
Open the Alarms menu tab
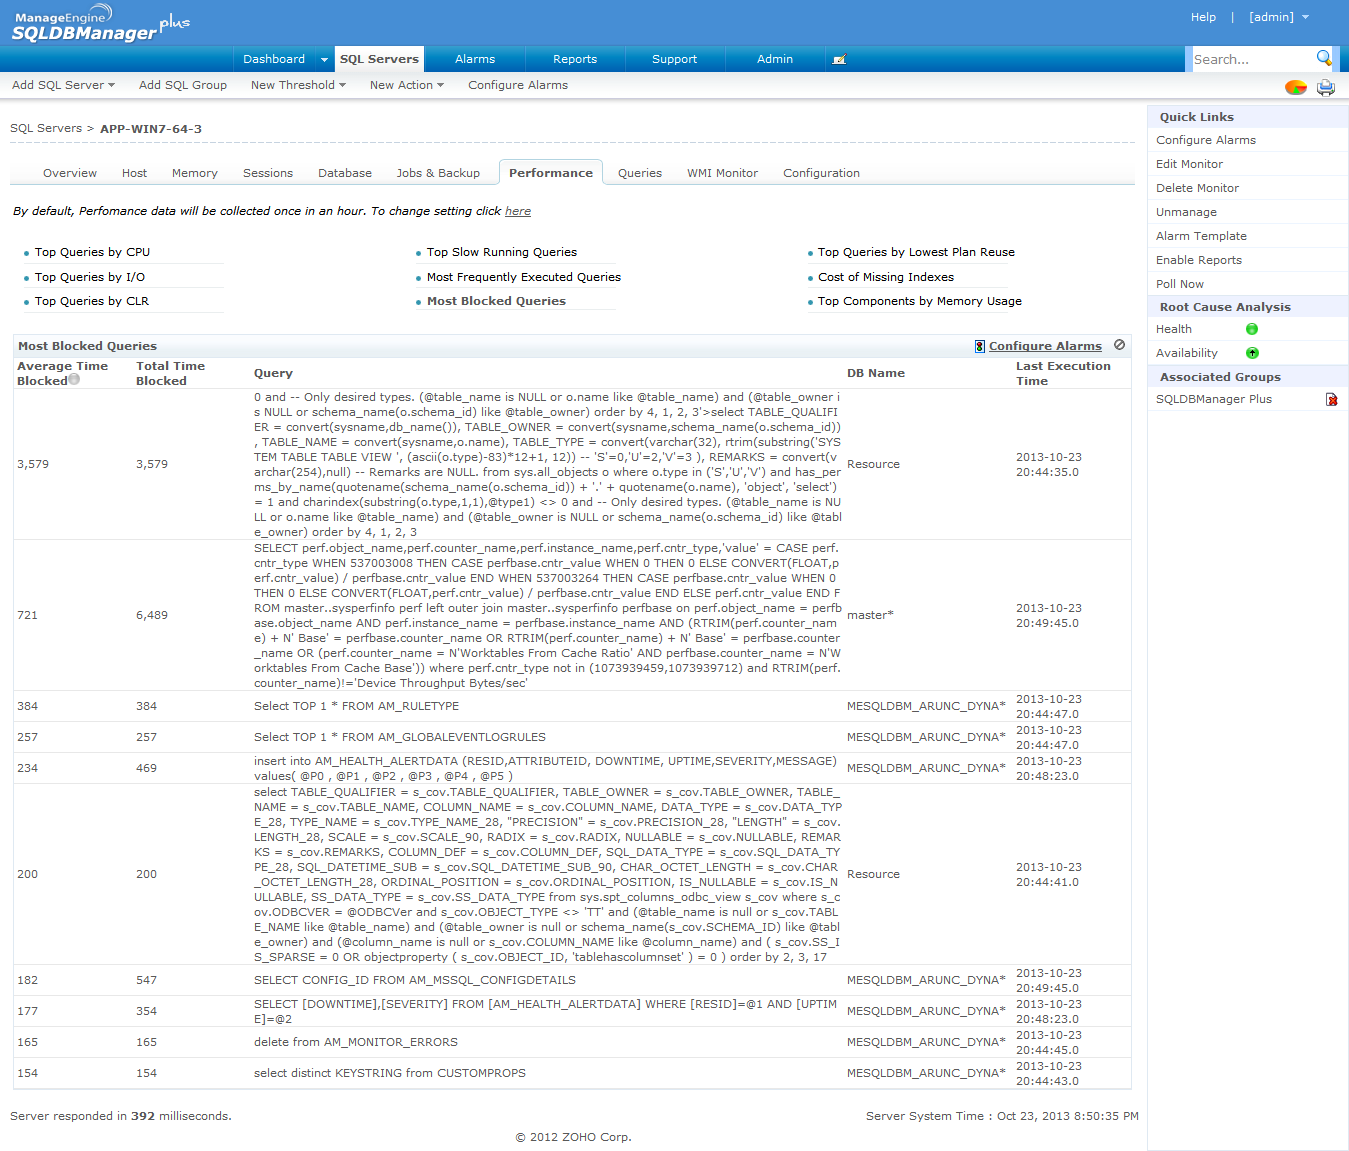pyautogui.click(x=475, y=59)
